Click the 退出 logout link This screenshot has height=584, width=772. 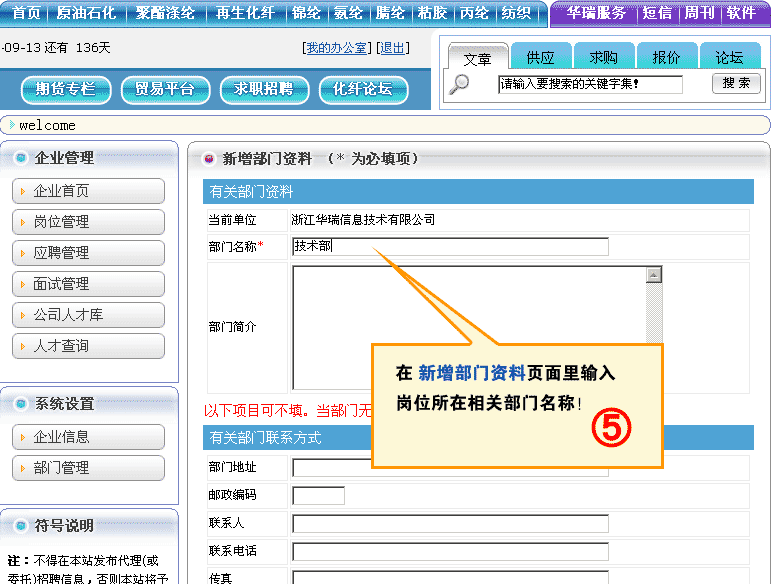point(393,48)
